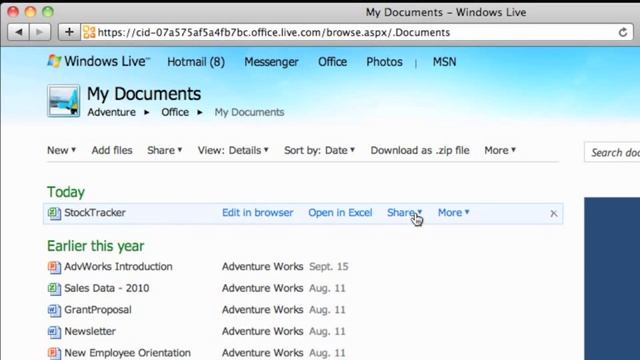Click the New Employee Orientation PowerPoint icon
This screenshot has height=360, width=640.
coord(54,353)
